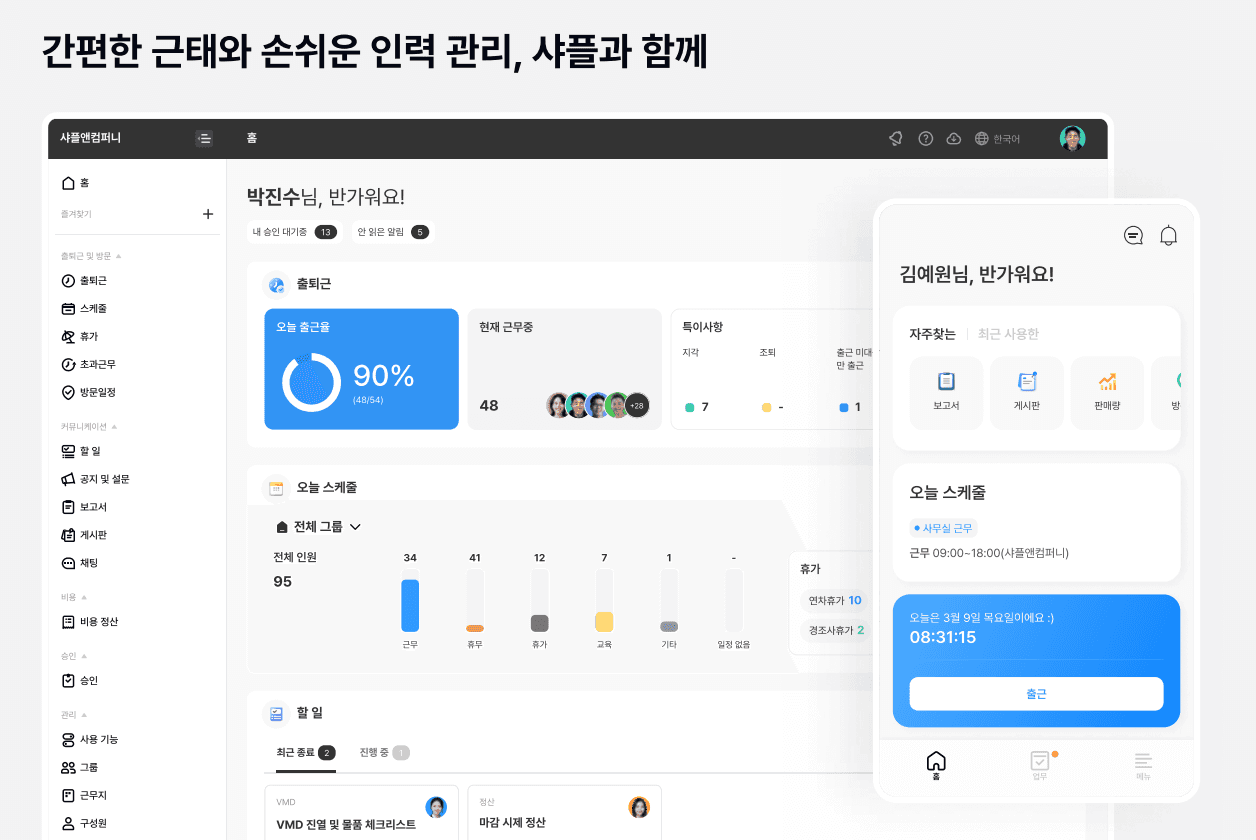Open the 마감 시제 정산 task card

click(564, 812)
